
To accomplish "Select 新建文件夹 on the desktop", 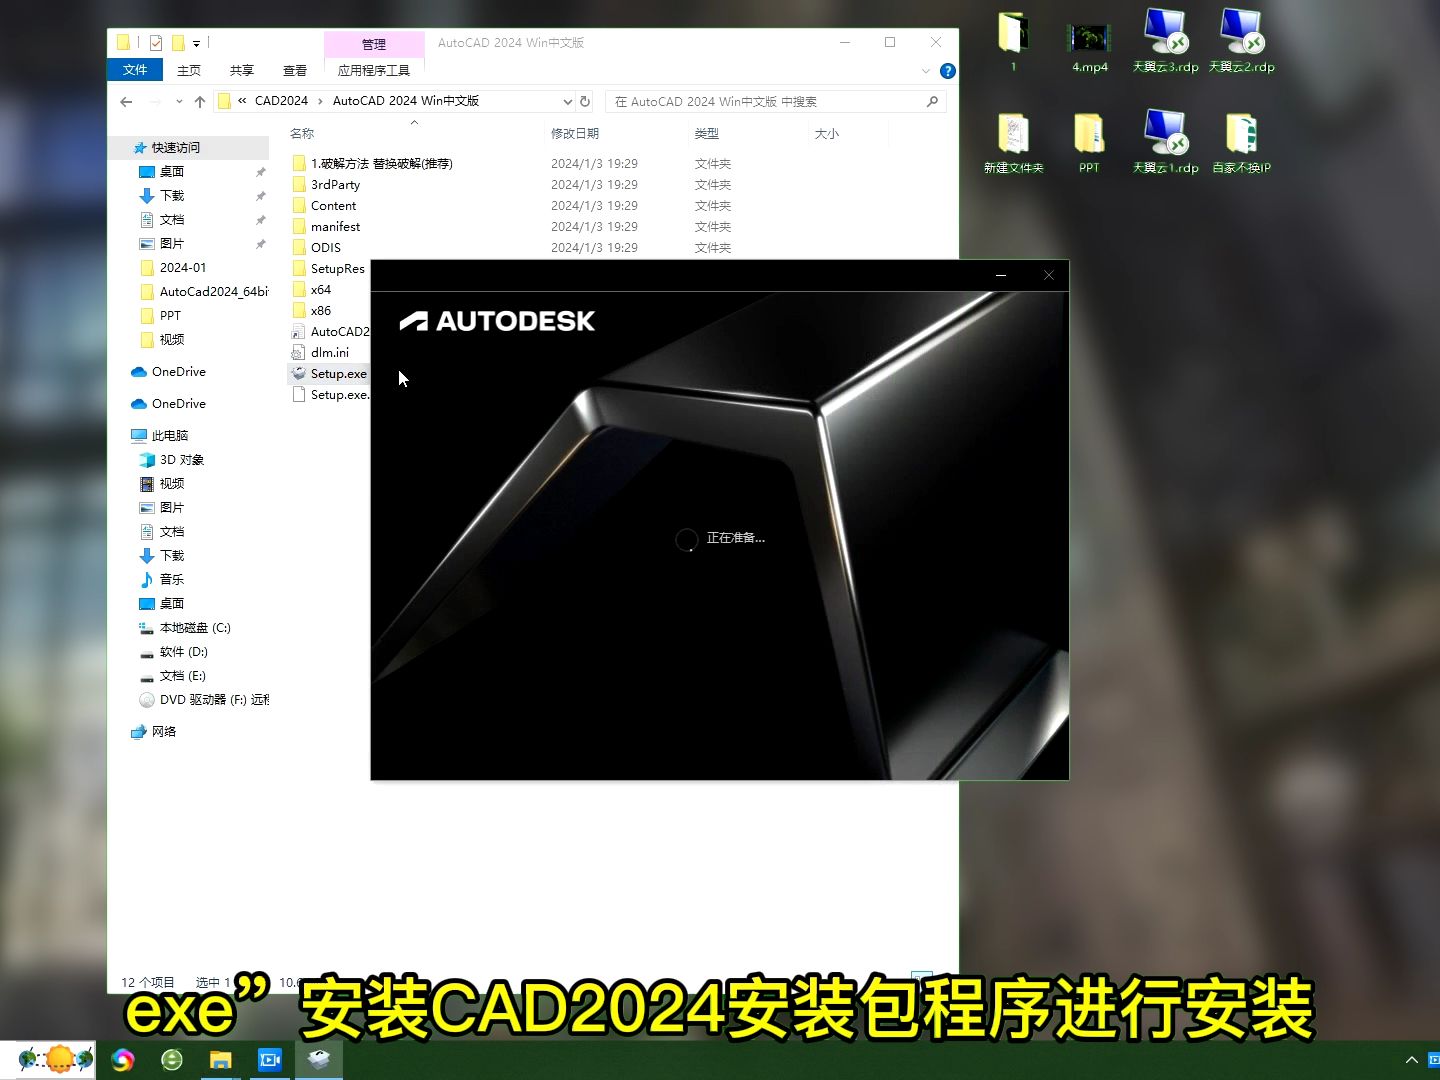I will coord(1013,143).
